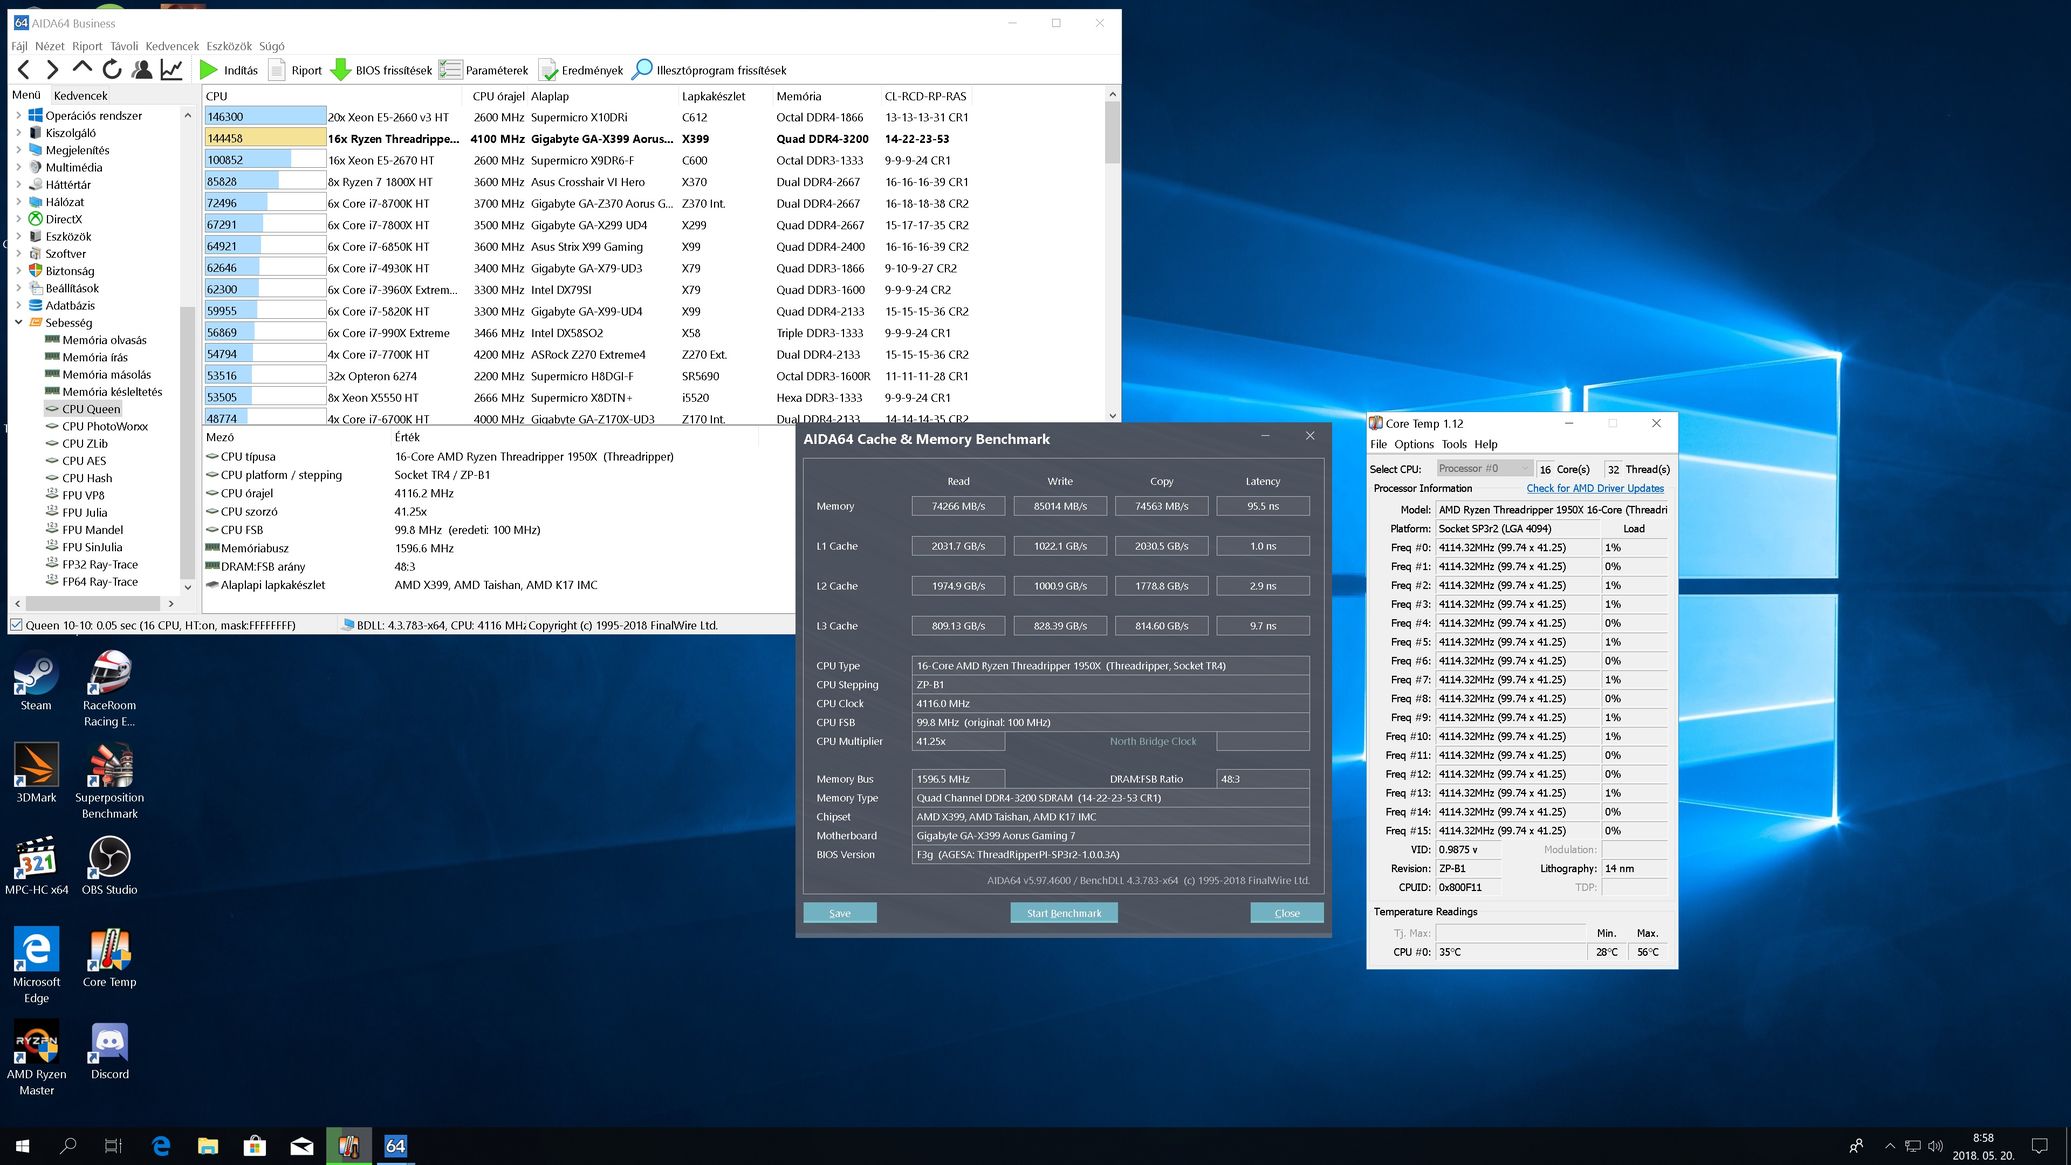The width and height of the screenshot is (2071, 1165).
Task: Open RaceRoom Racing Experience desktop icon
Action: pyautogui.click(x=109, y=690)
